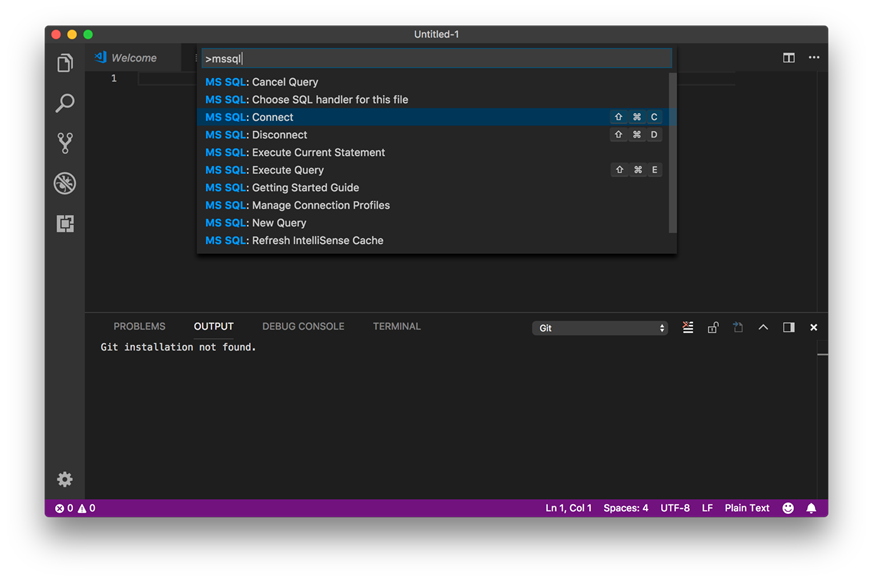
Task: Click the feedback smiley in status bar
Action: 788,508
